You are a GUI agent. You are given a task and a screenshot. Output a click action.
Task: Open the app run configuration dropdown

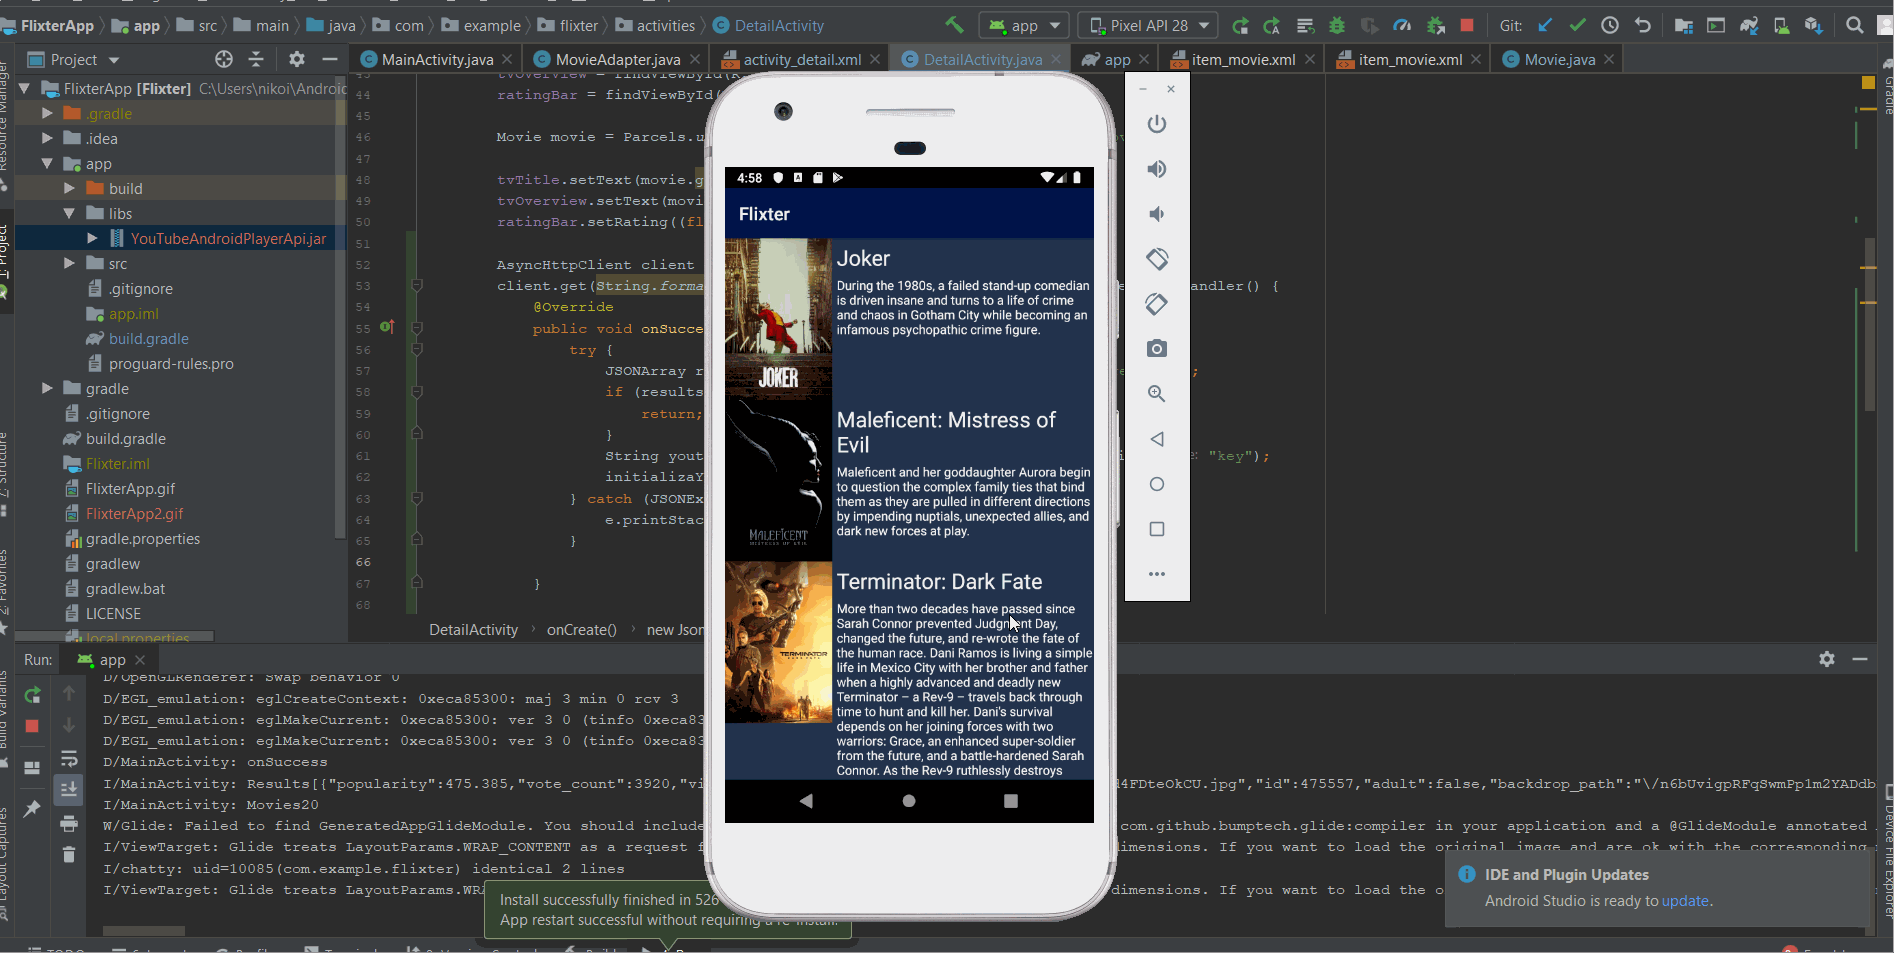1025,26
